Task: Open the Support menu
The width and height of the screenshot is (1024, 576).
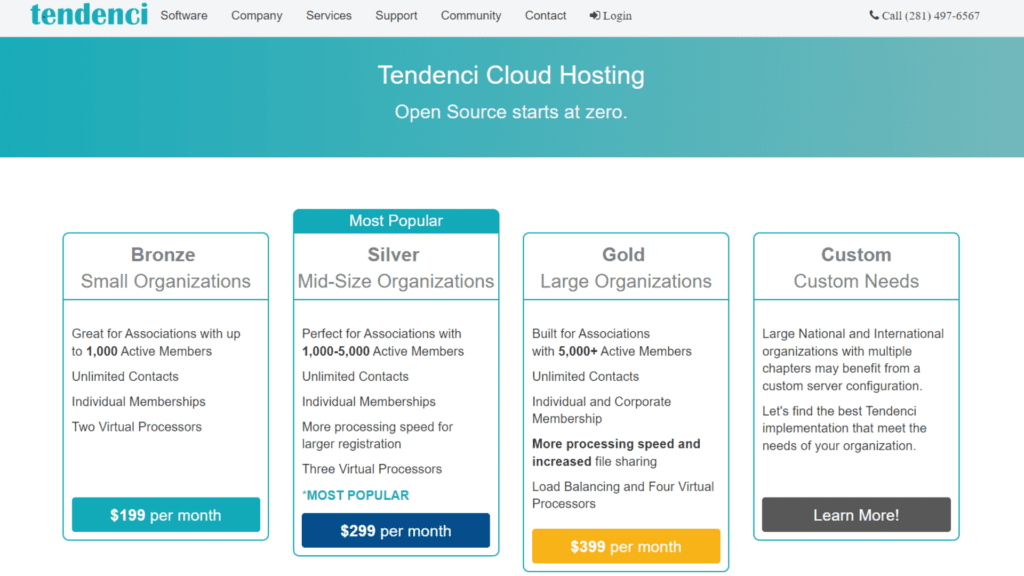Action: coord(396,16)
